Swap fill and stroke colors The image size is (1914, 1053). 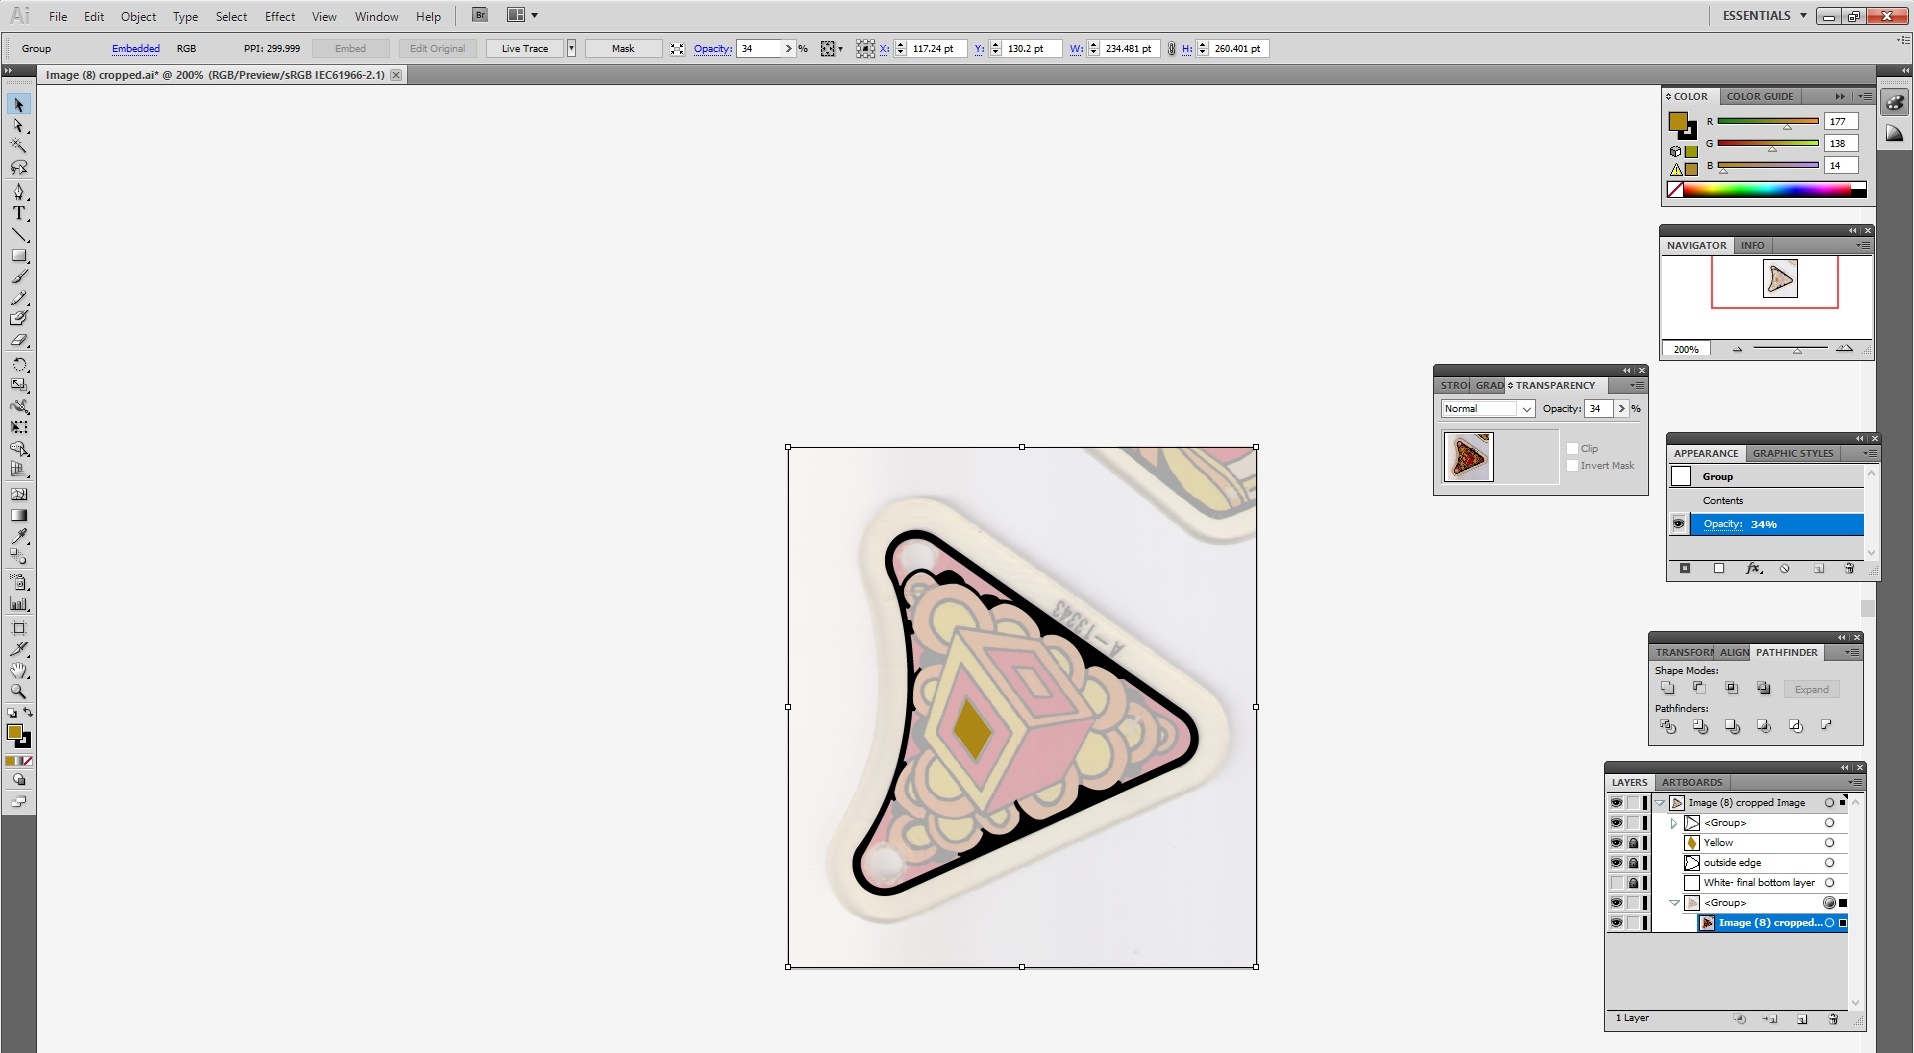28,713
